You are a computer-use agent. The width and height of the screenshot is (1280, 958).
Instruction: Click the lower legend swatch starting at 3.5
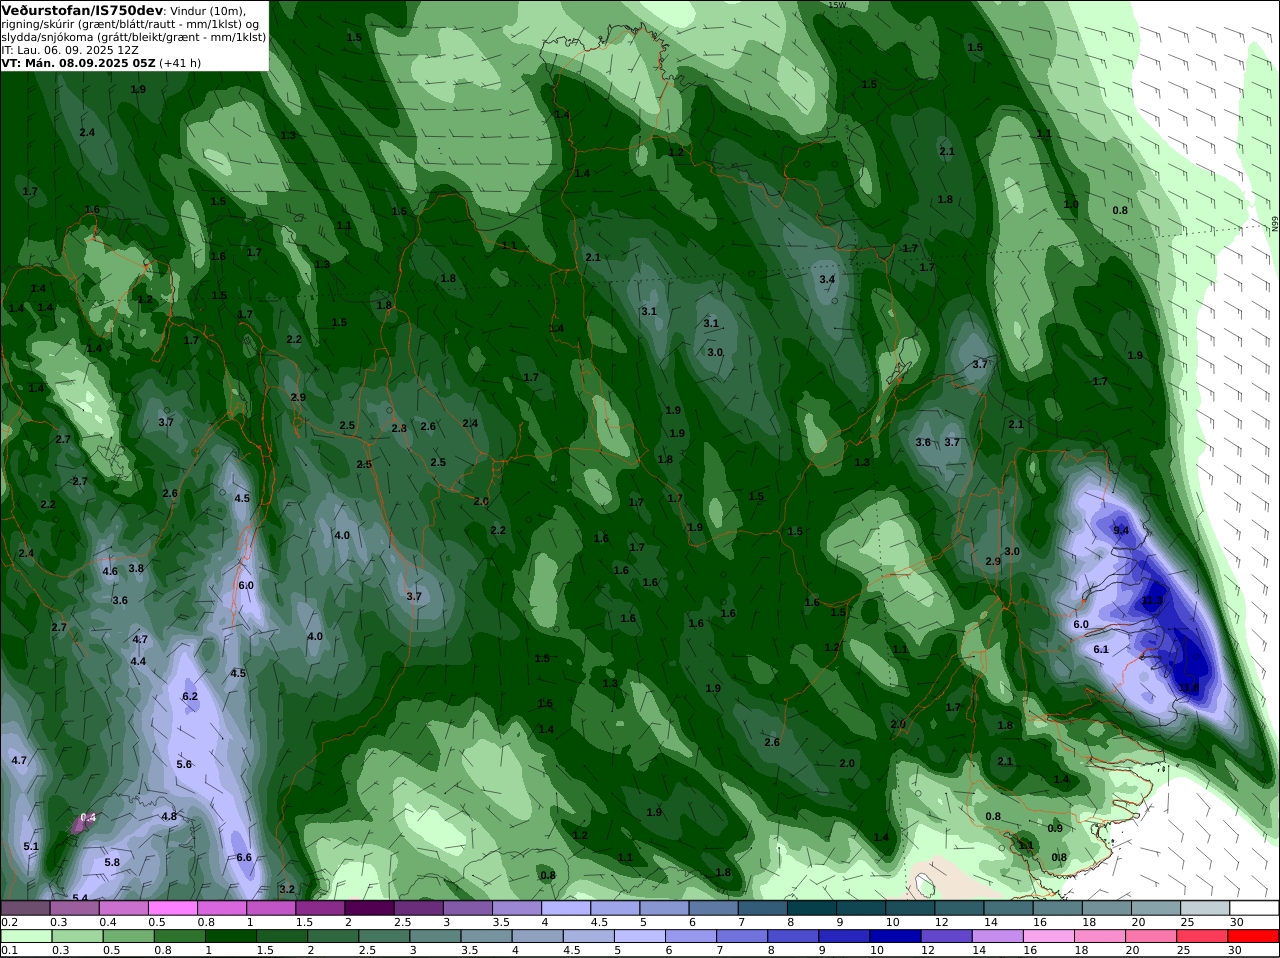click(486, 936)
